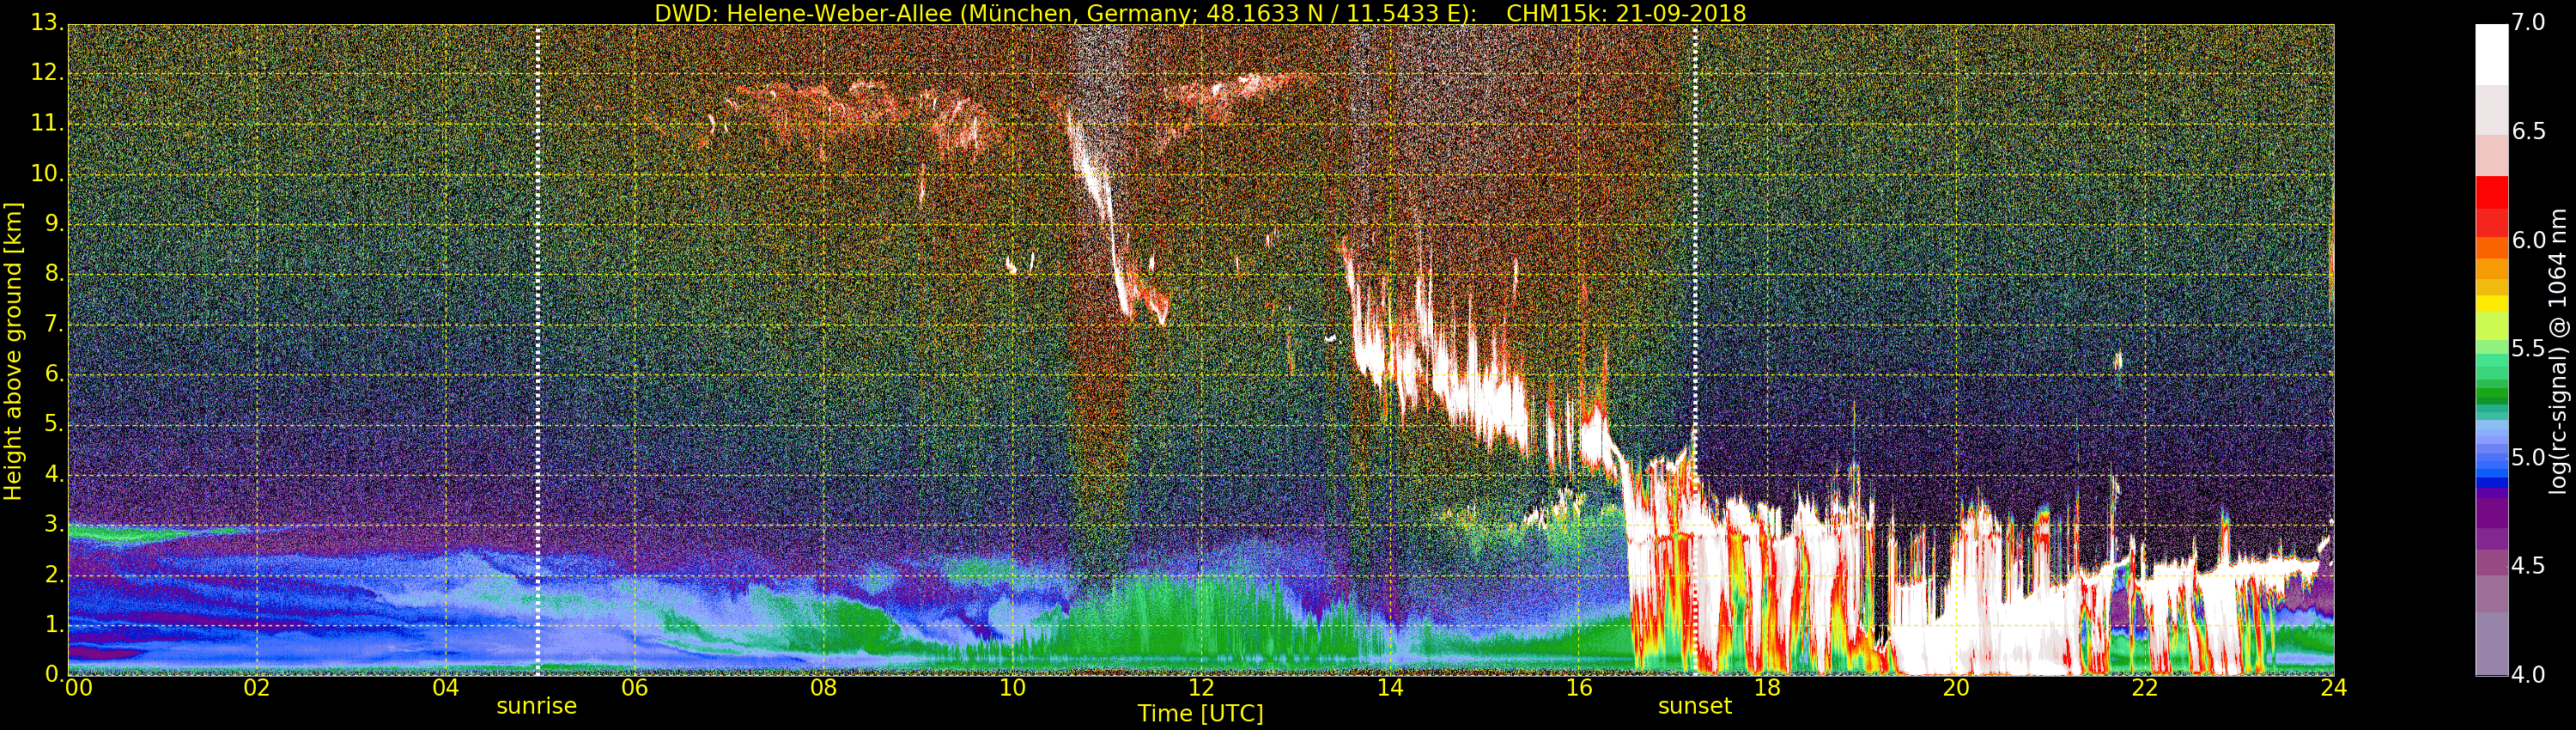Image resolution: width=2576 pixels, height=730 pixels.
Task: Click the height axis tick label 12
Action: tap(46, 73)
